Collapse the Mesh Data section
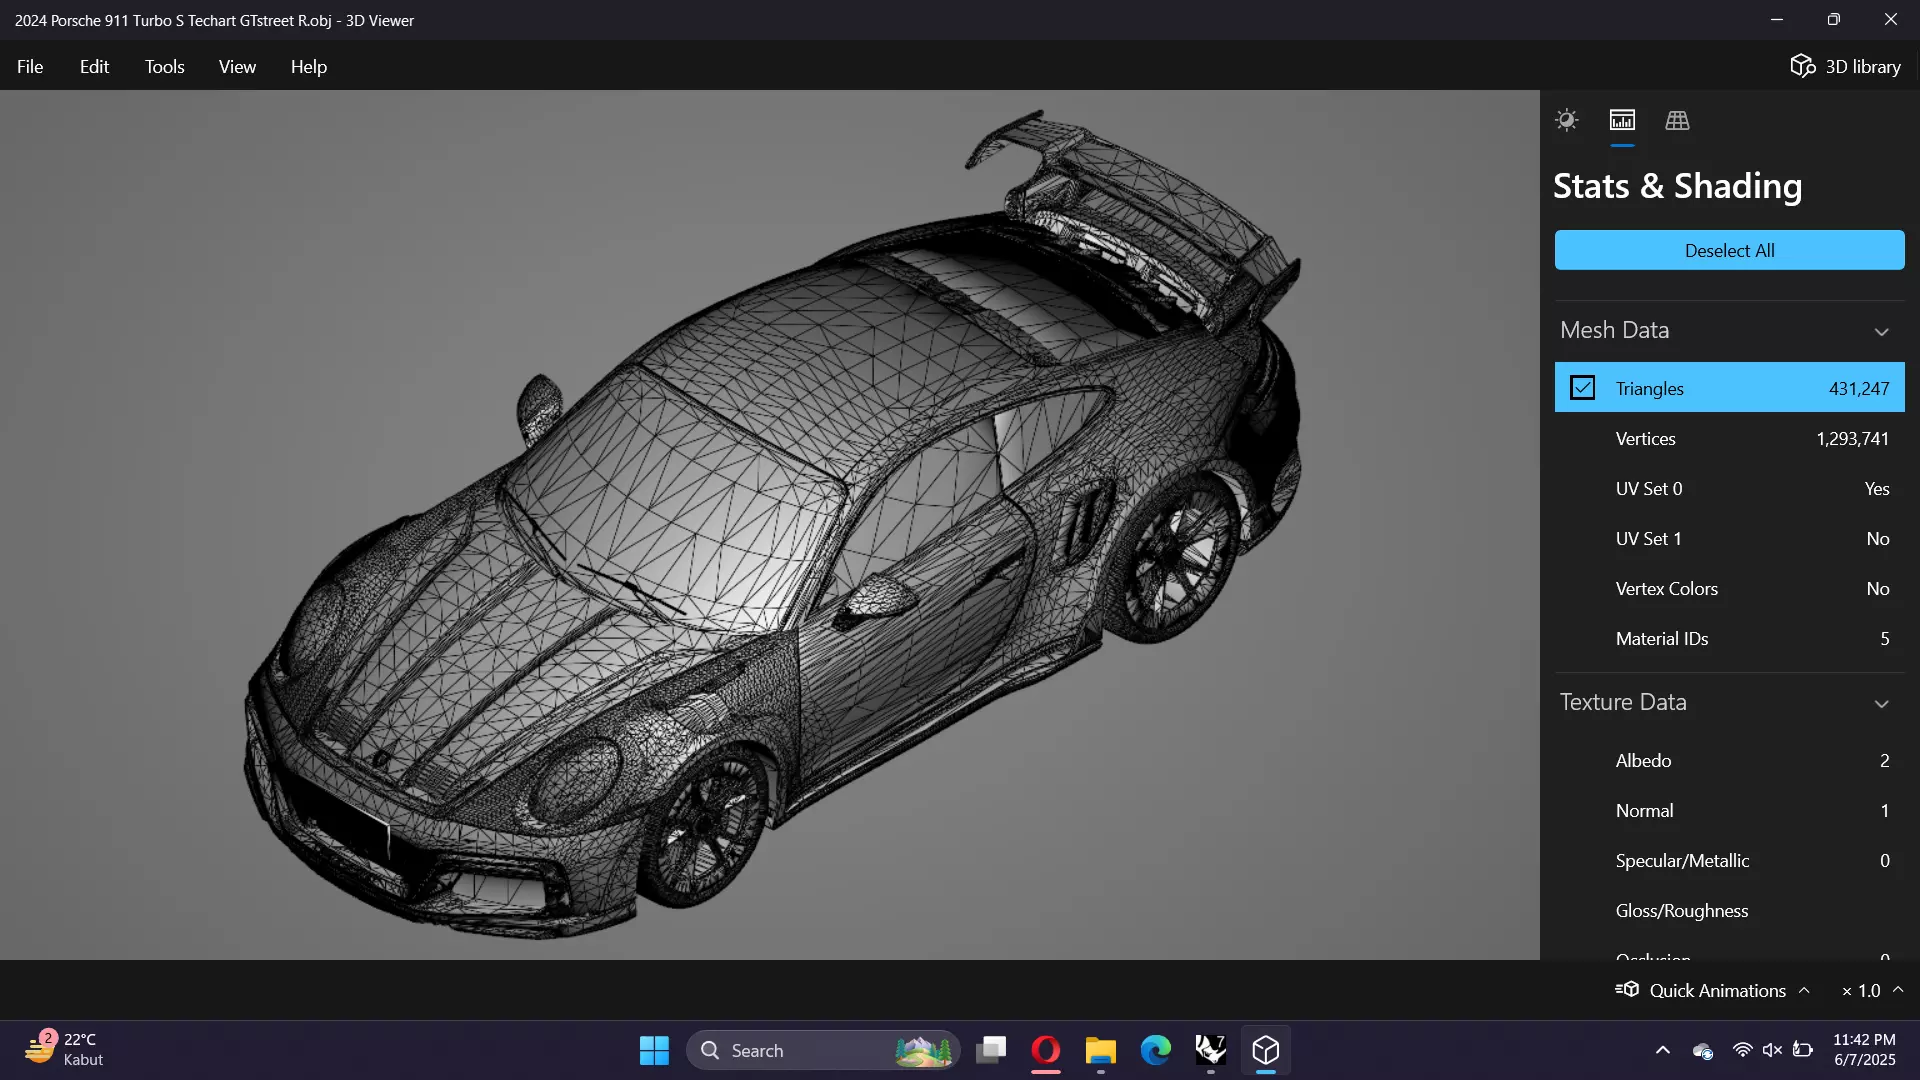 click(1881, 331)
